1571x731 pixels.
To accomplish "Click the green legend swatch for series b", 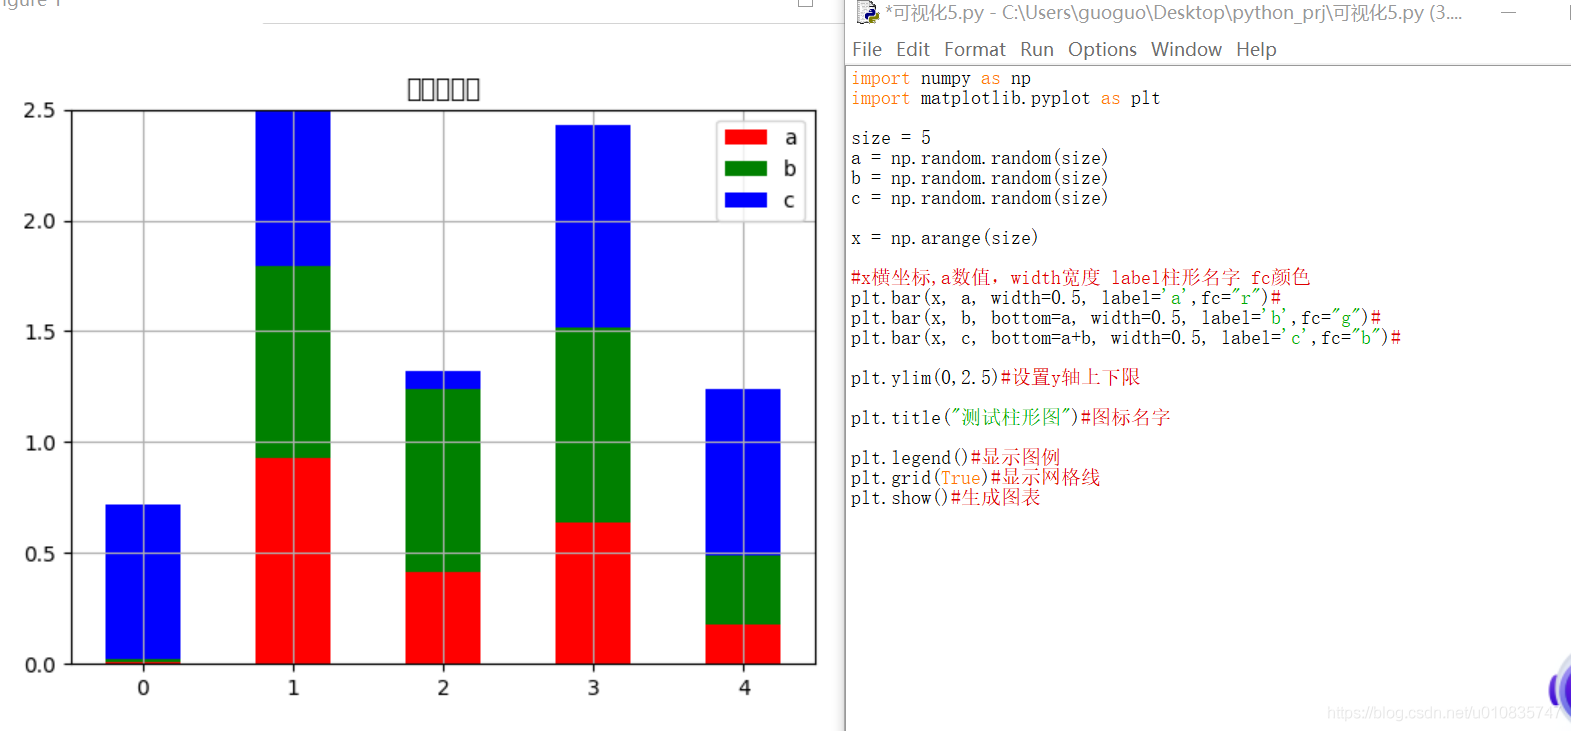I will (746, 168).
